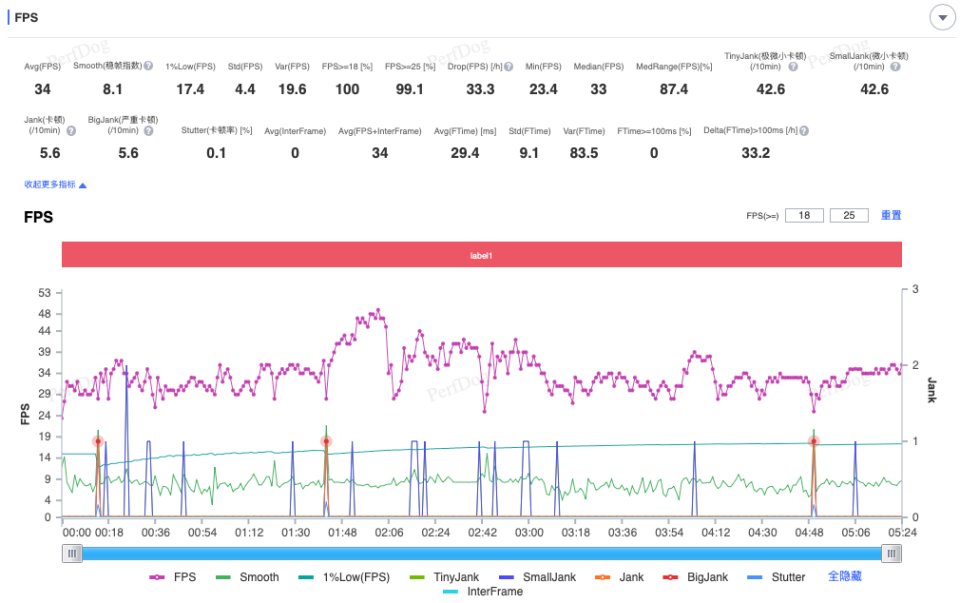The width and height of the screenshot is (960, 603).
Task: Expand the FPS panel dropdown arrow
Action: [942, 18]
